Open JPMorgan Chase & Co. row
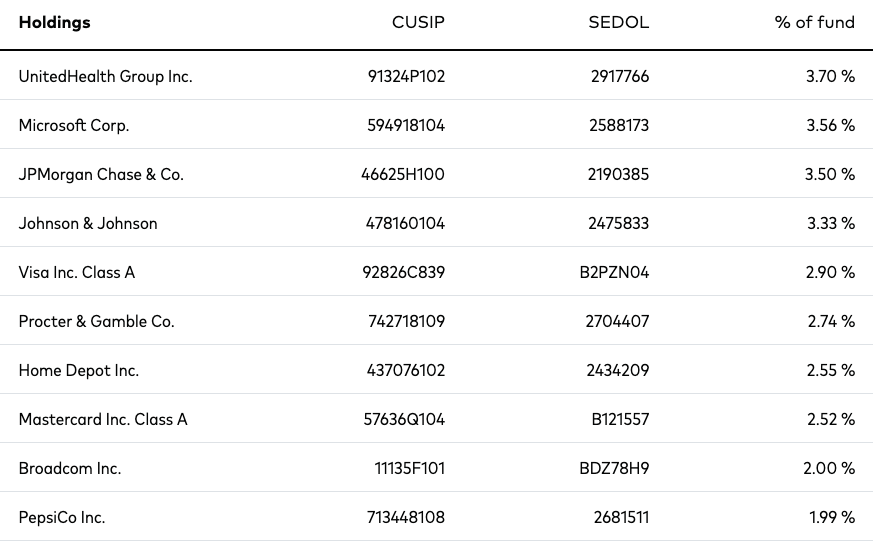This screenshot has width=873, height=551. (x=436, y=174)
